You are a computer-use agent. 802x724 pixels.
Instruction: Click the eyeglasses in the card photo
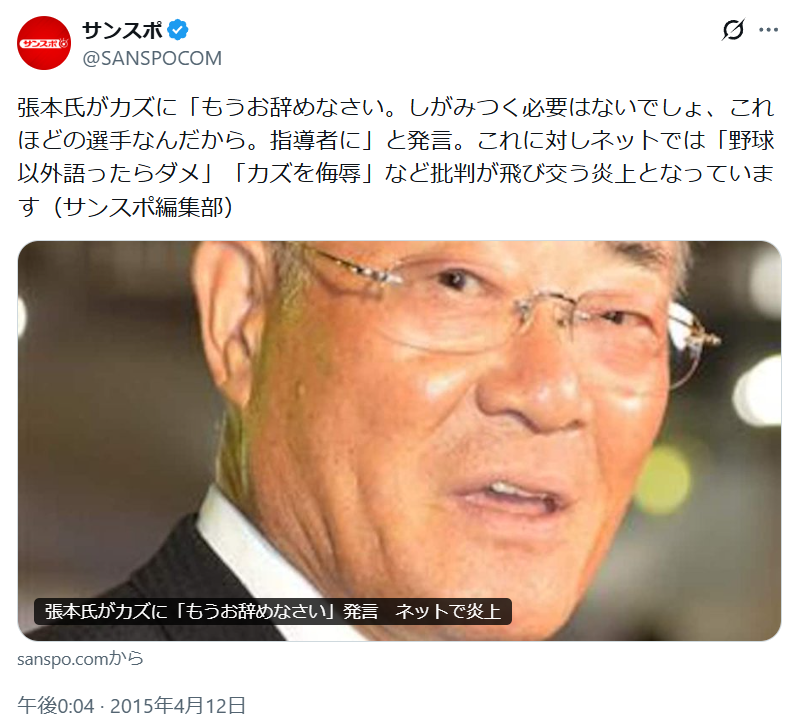point(511,312)
